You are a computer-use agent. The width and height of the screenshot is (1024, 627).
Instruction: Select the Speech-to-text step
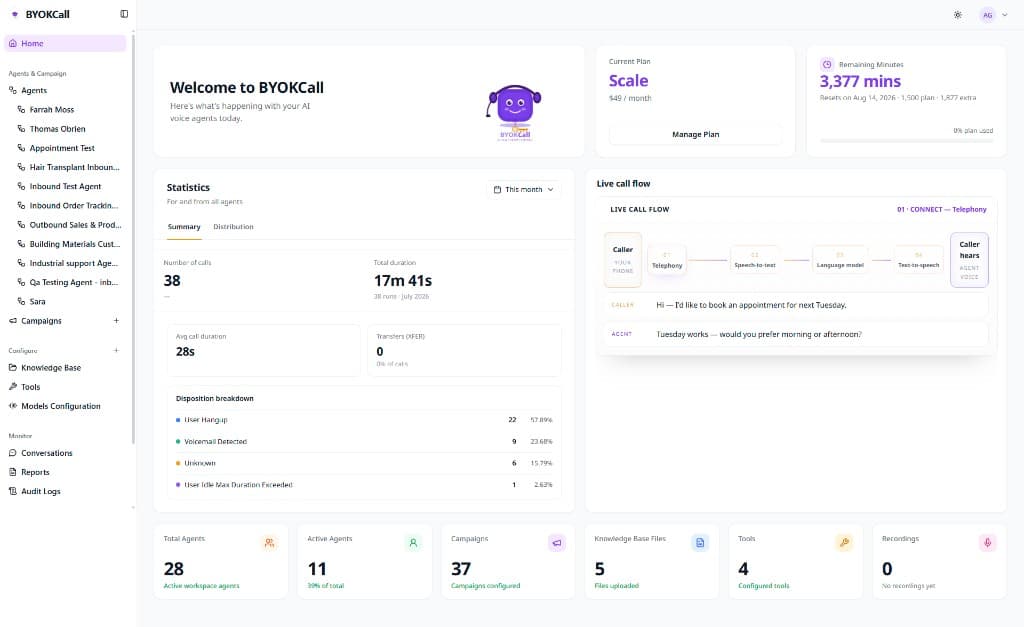pyautogui.click(x=755, y=260)
